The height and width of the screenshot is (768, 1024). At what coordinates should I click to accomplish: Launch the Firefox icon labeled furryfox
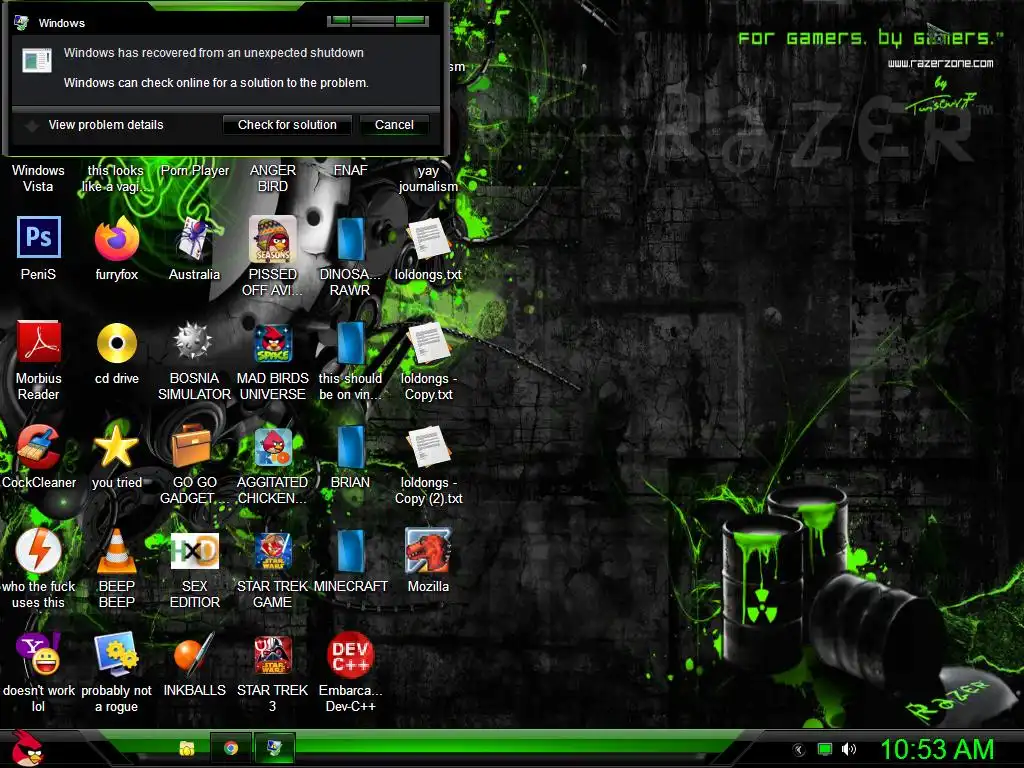(x=116, y=239)
